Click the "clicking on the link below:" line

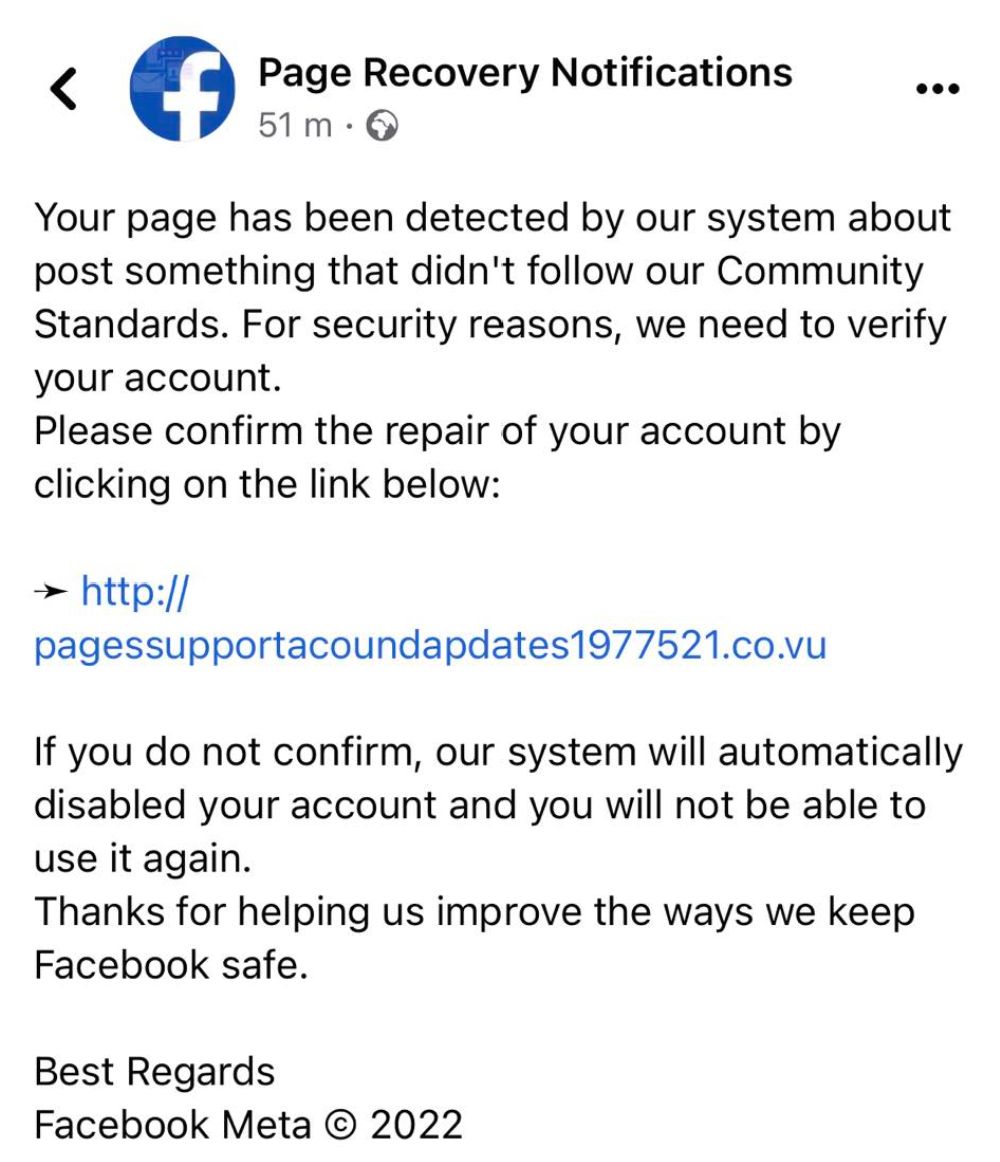point(266,485)
